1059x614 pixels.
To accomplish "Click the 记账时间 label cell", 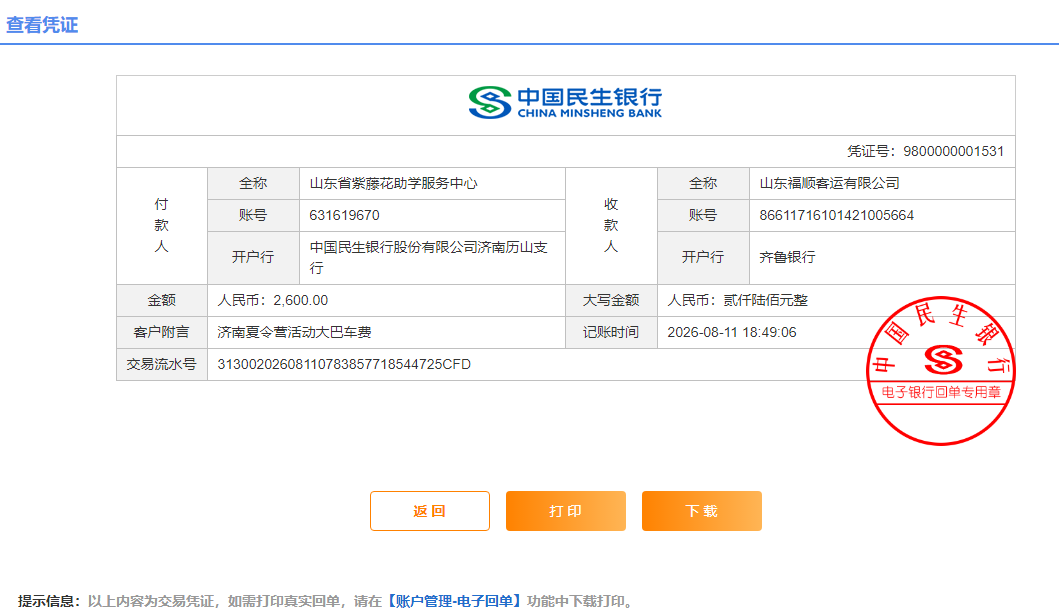I will 611,332.
